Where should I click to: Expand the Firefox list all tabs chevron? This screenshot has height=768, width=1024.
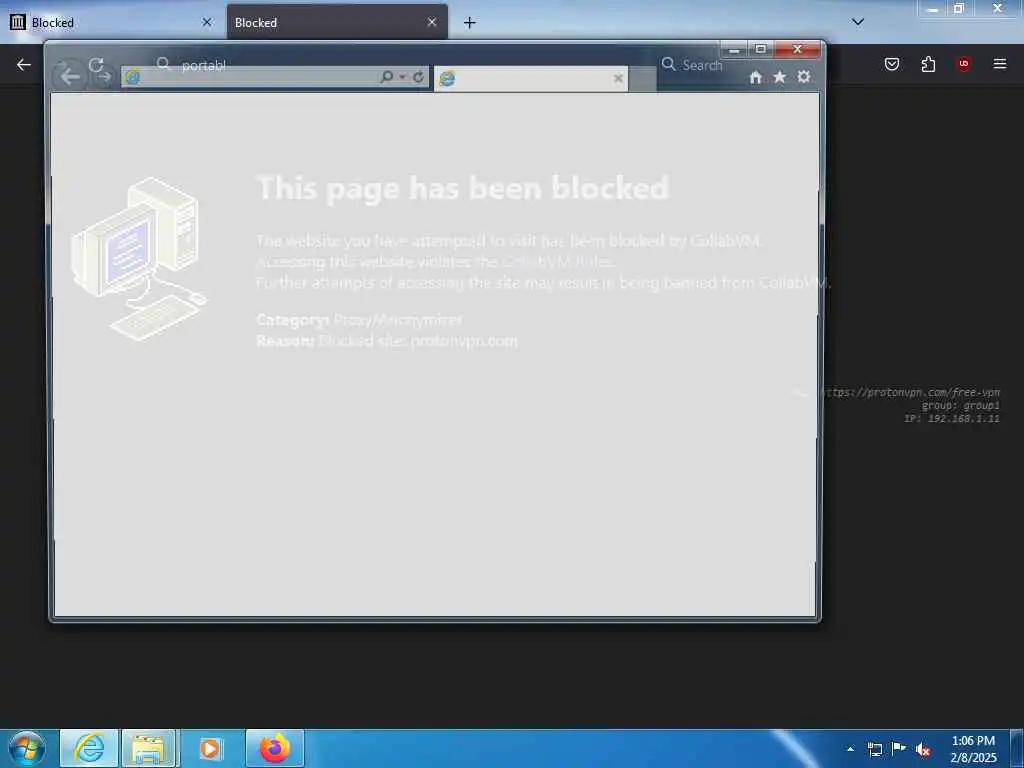[x=858, y=22]
